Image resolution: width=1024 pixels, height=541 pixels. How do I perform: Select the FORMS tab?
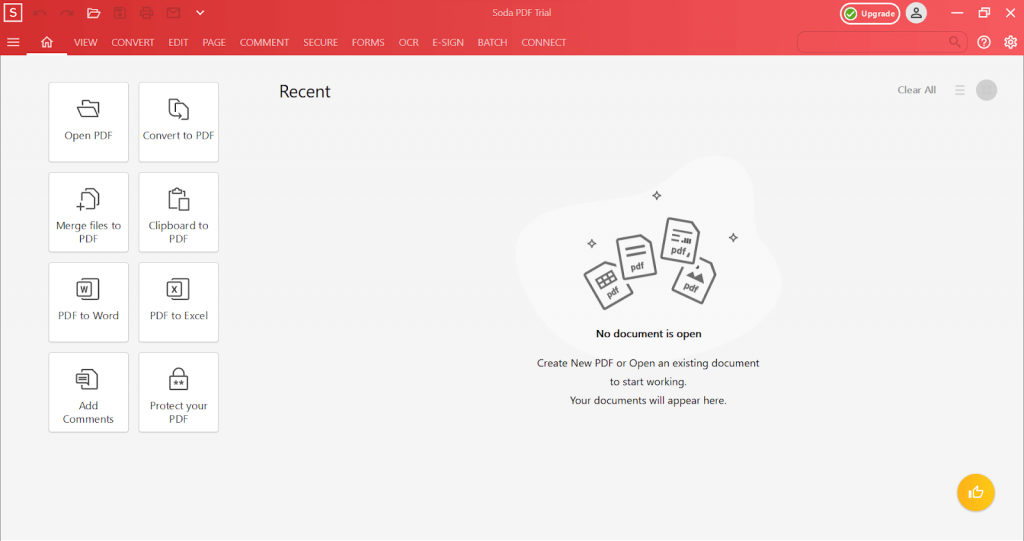[x=368, y=42]
